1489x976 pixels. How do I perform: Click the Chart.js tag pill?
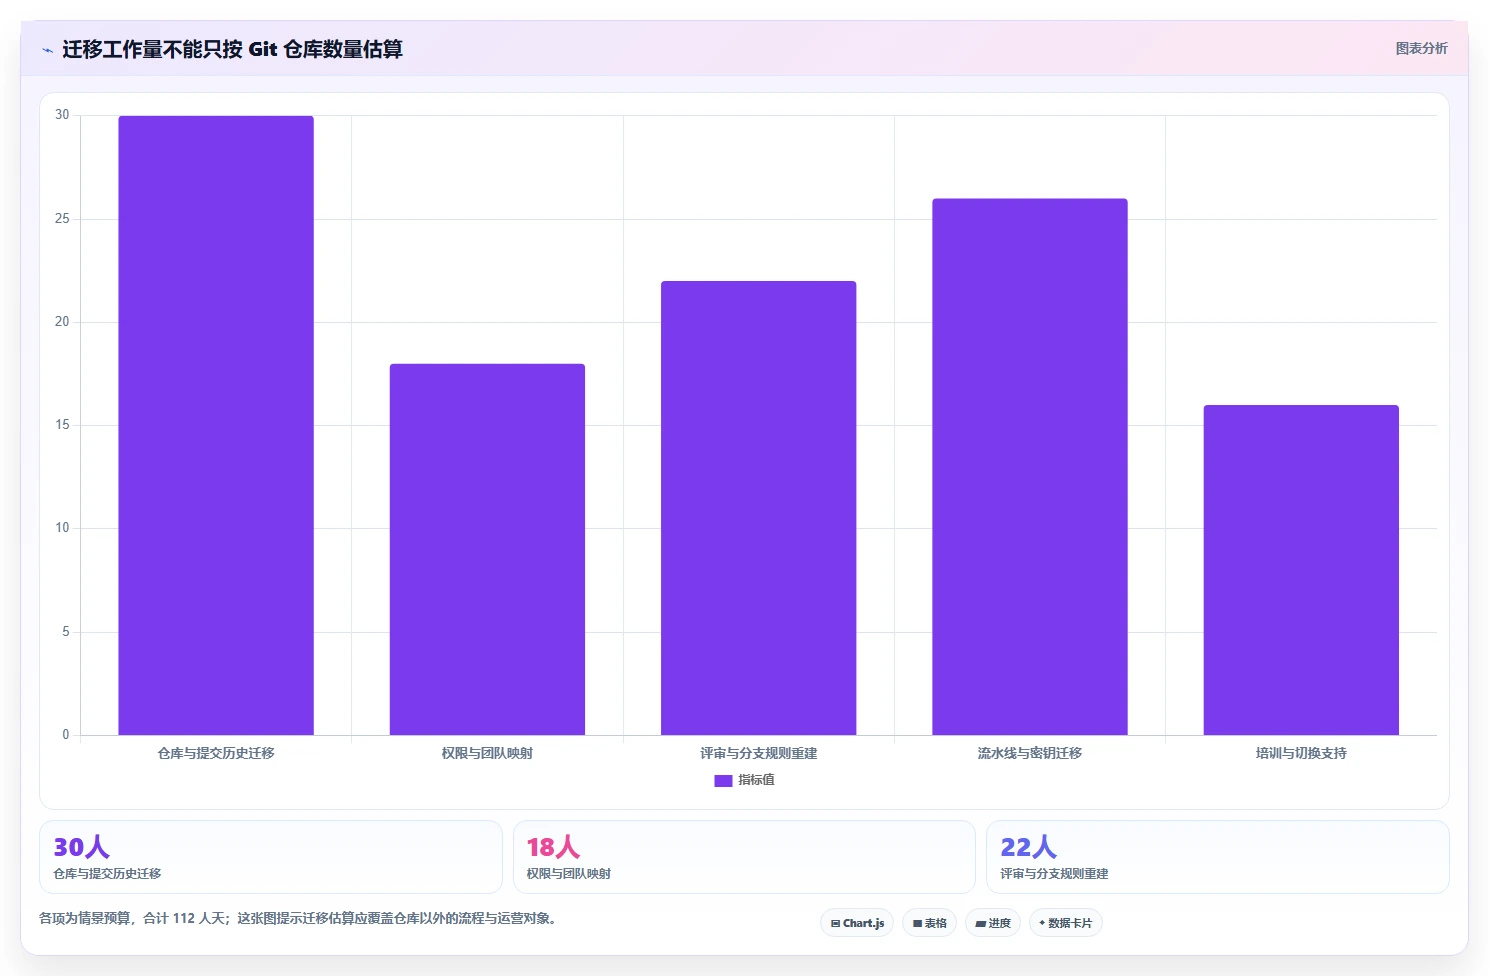[857, 923]
